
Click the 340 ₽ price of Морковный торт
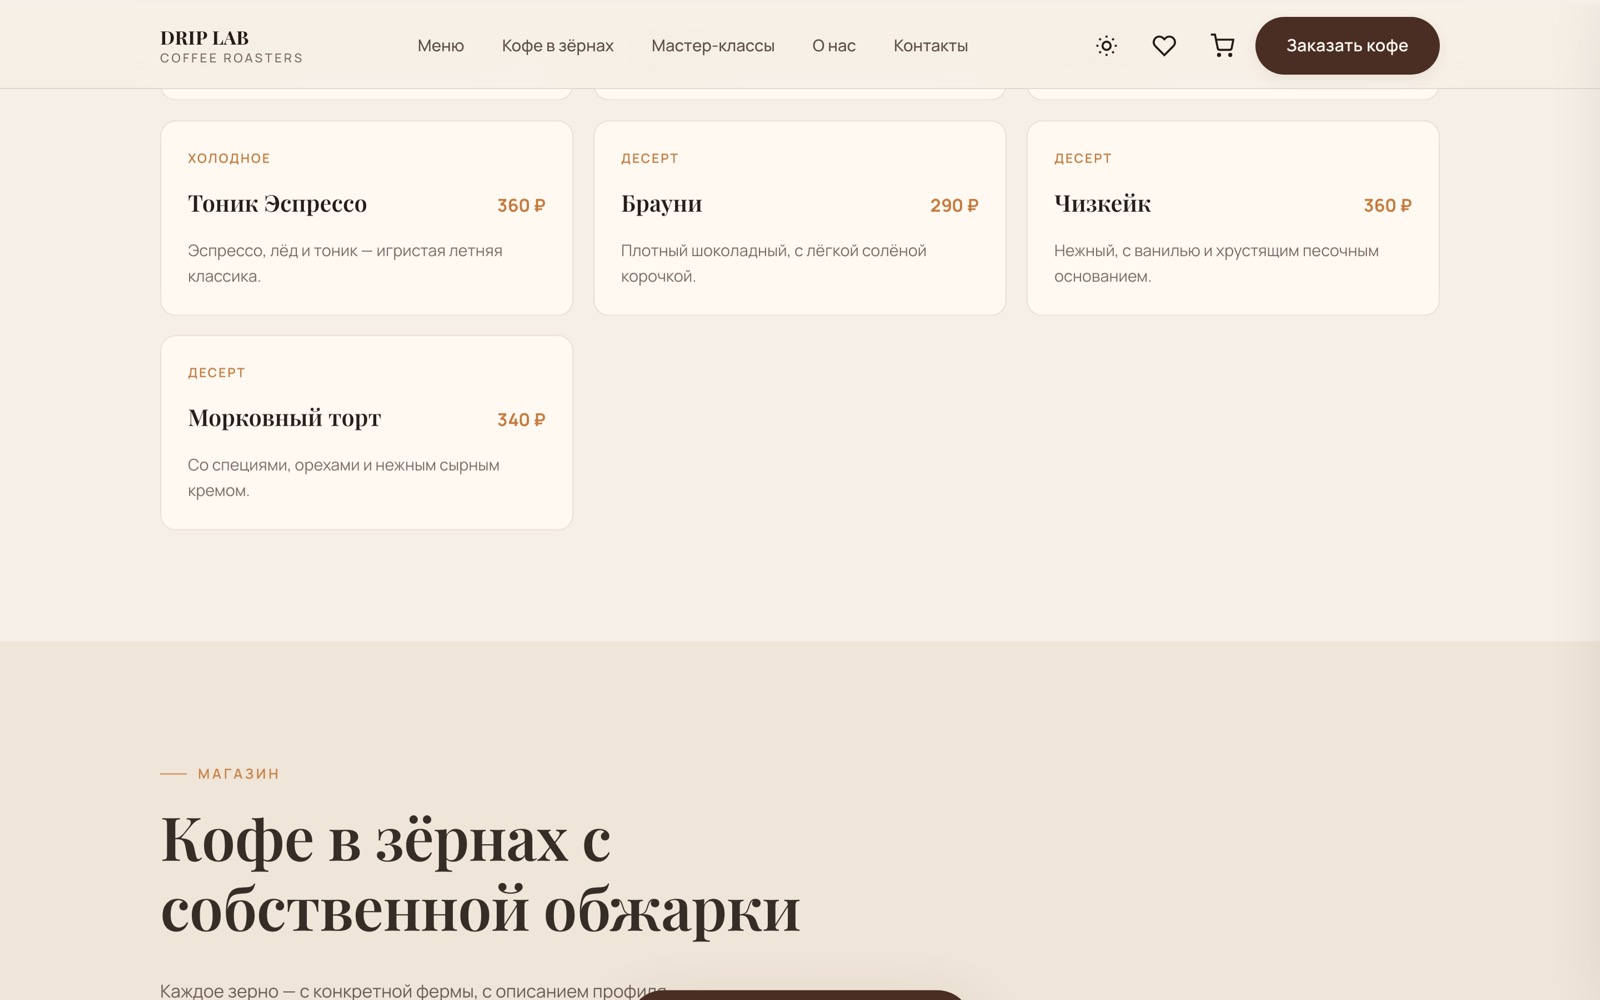point(521,420)
